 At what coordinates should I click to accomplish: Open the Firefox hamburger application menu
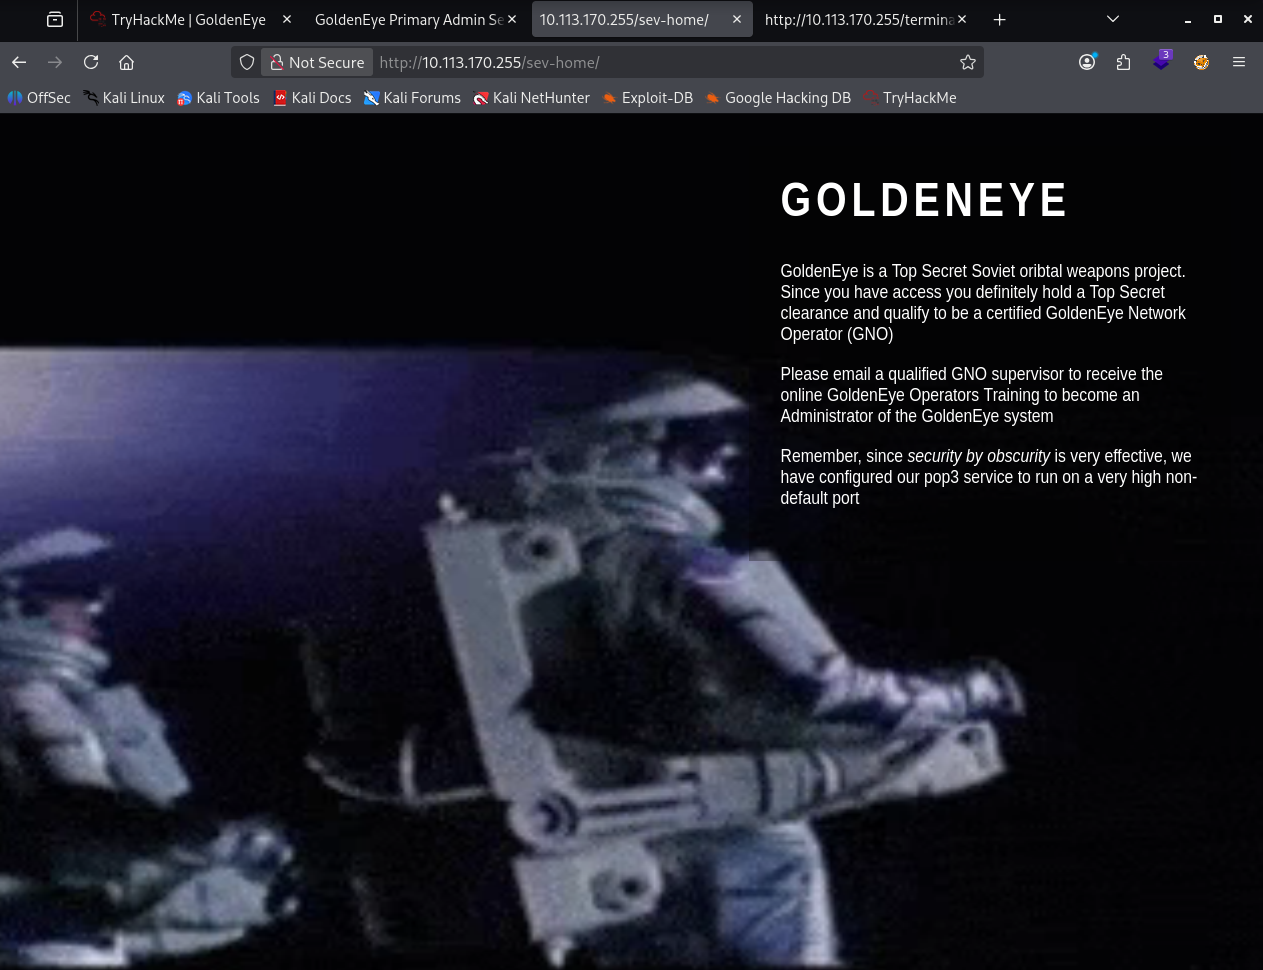pyautogui.click(x=1238, y=62)
